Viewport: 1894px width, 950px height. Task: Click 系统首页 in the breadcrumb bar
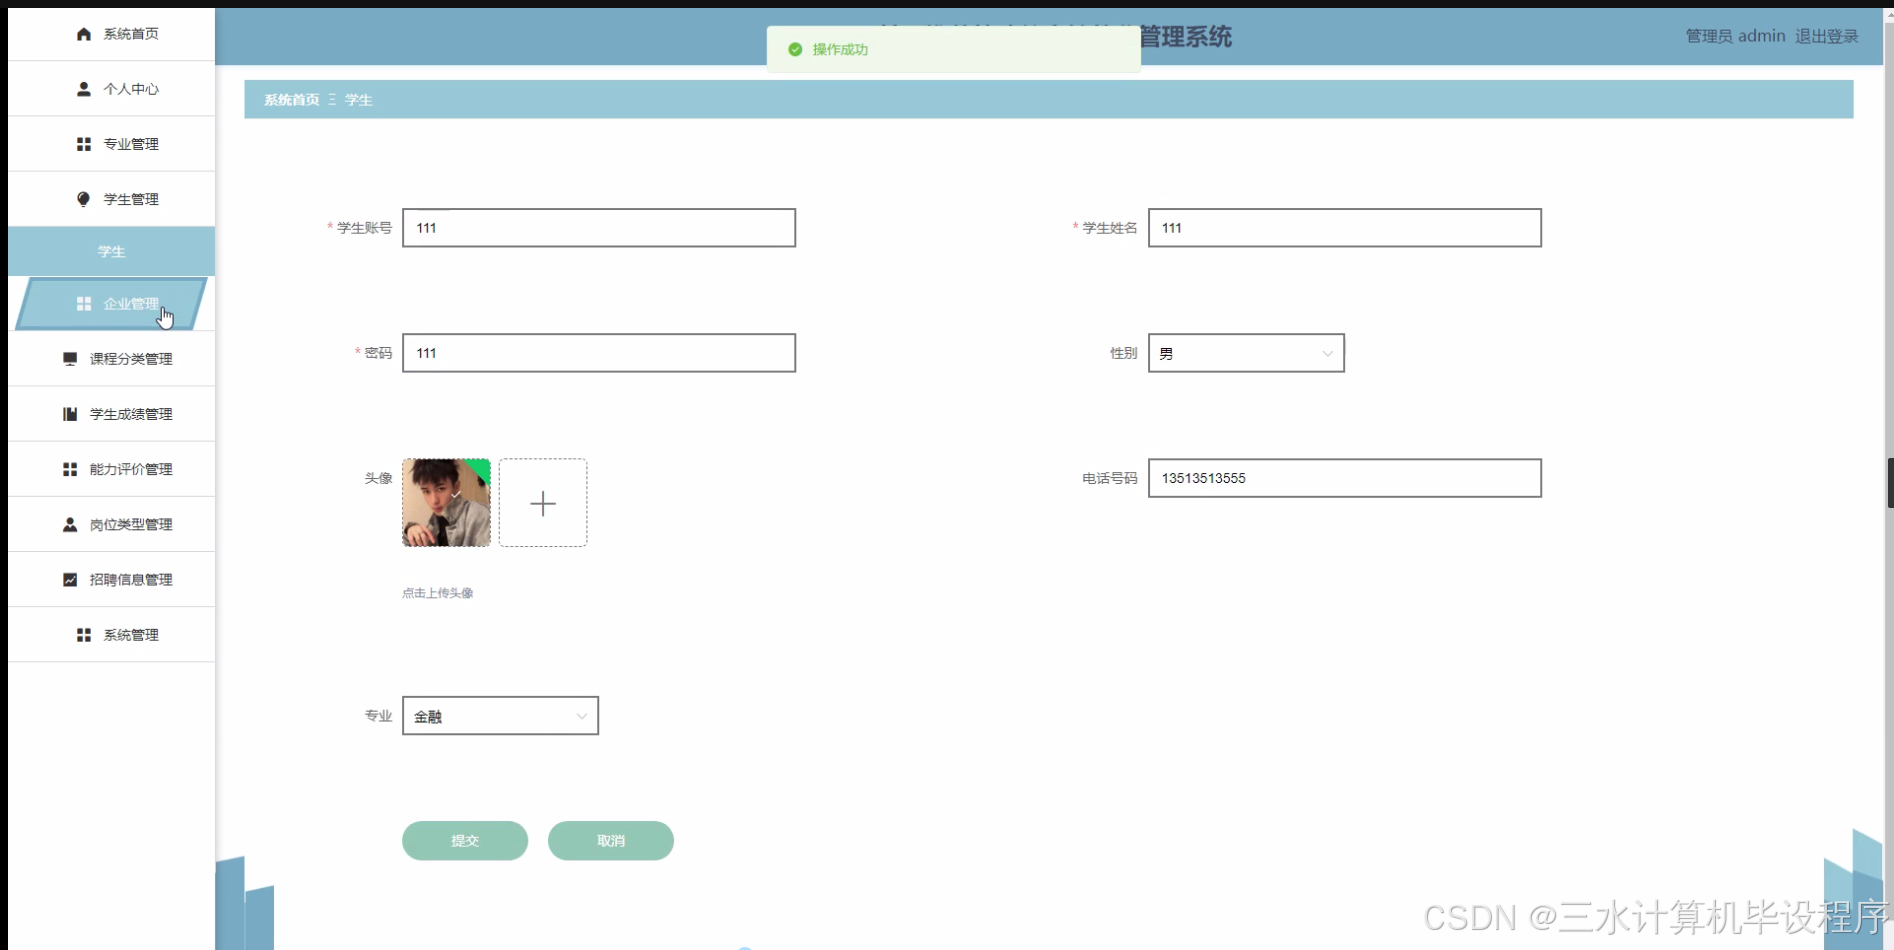(290, 99)
